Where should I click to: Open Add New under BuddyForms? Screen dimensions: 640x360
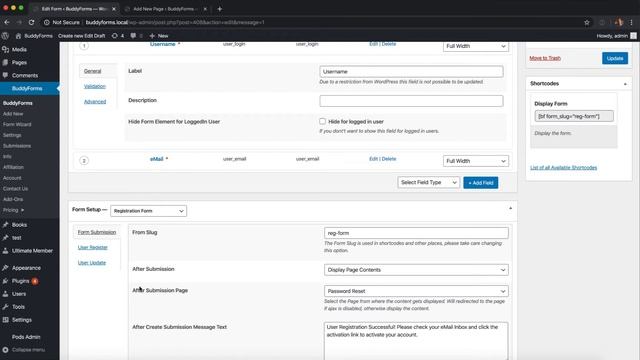[x=13, y=113]
